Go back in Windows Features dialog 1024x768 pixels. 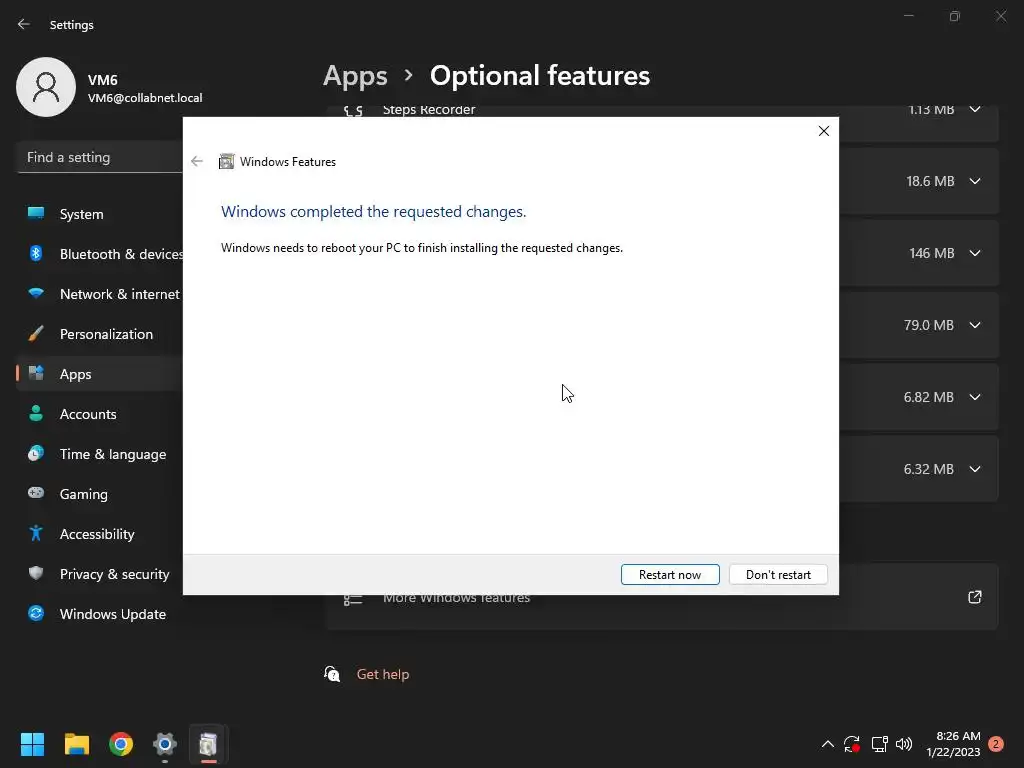tap(197, 161)
